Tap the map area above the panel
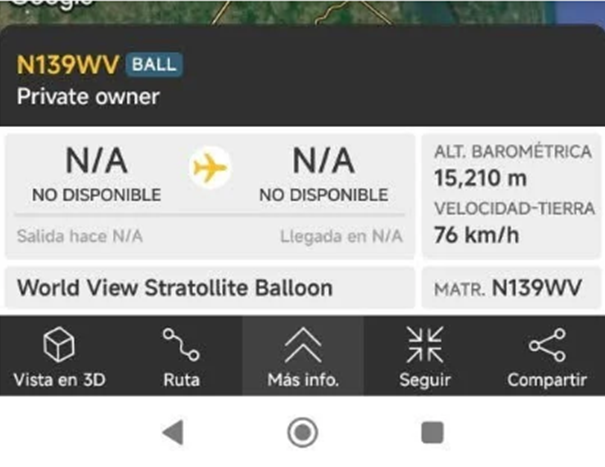This screenshot has width=605, height=467. [x=300, y=12]
